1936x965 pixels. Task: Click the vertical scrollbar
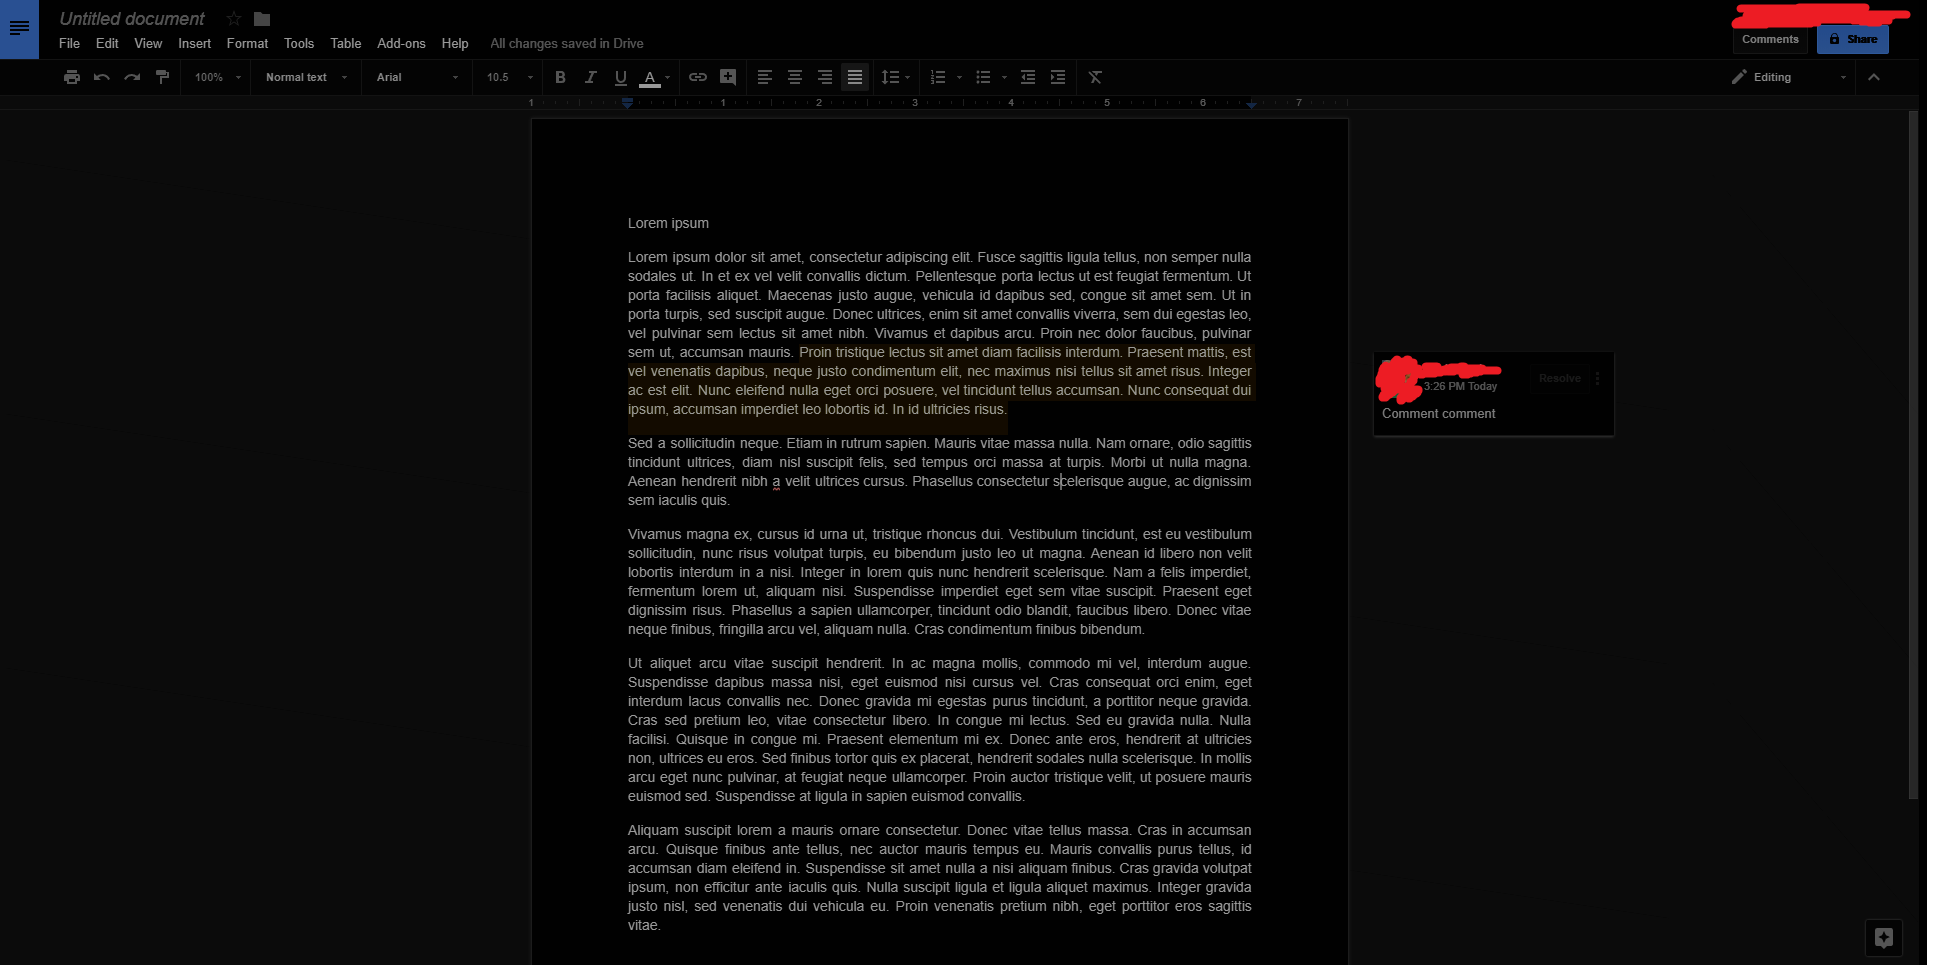(1913, 455)
